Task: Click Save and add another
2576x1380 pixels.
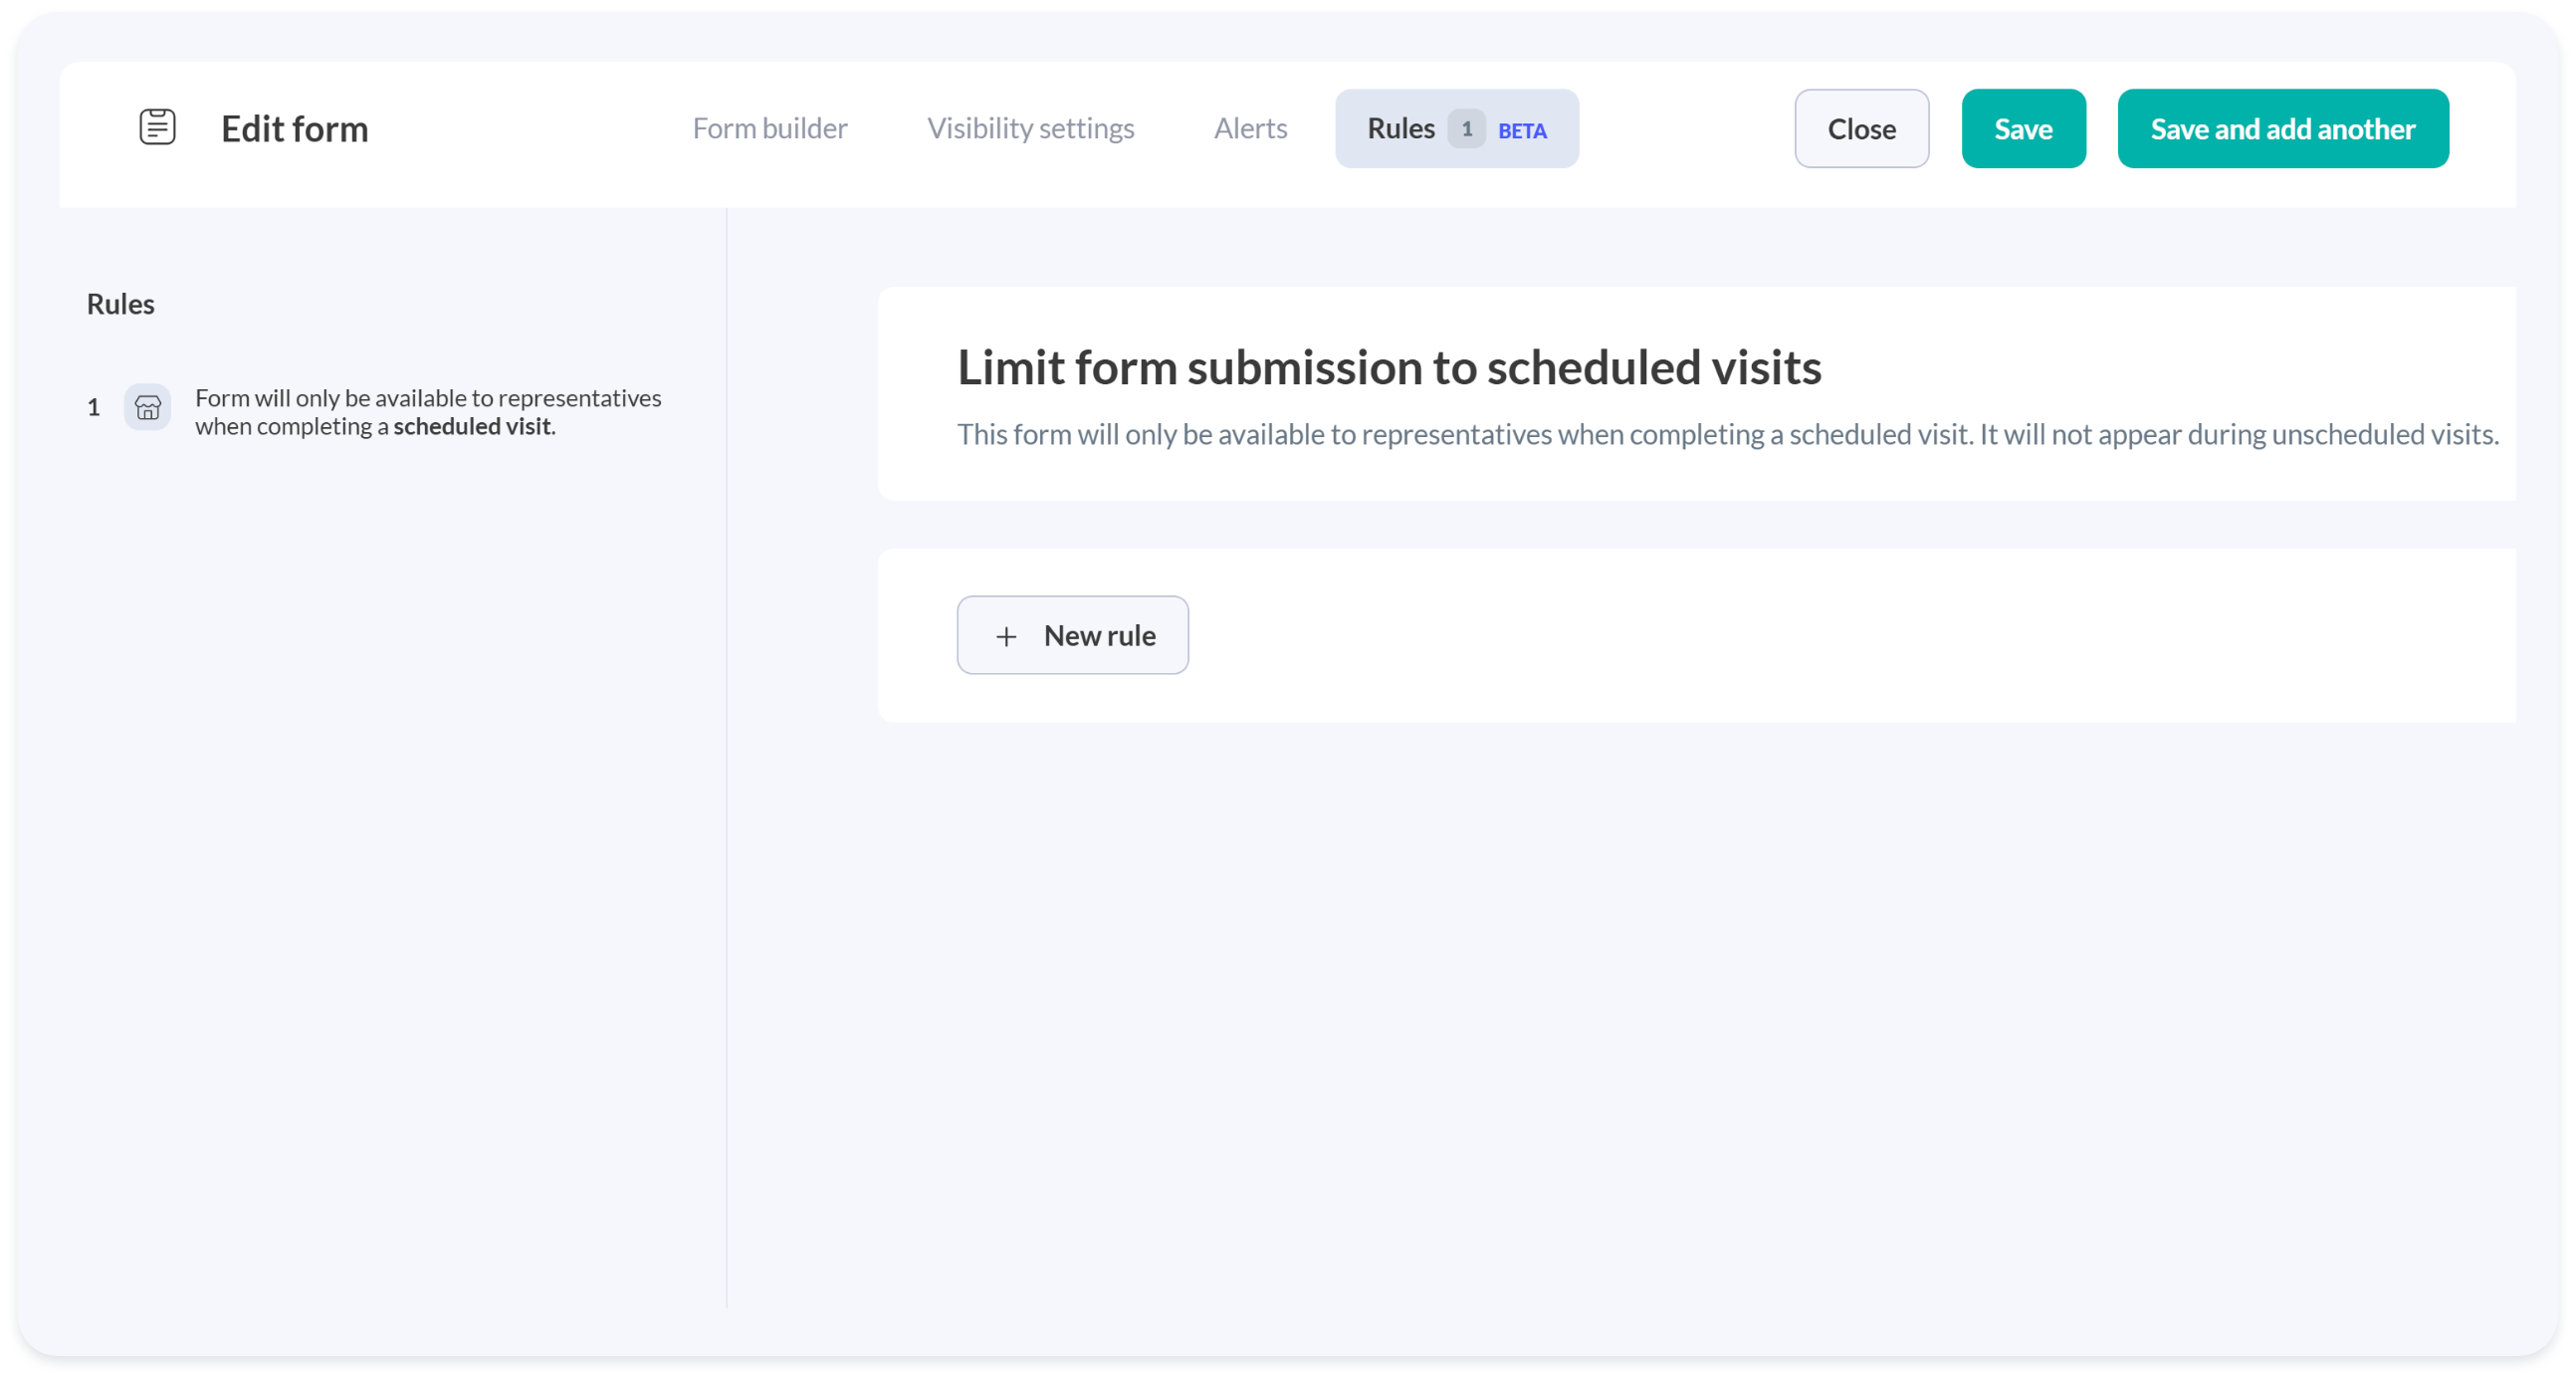Action: tap(2282, 129)
